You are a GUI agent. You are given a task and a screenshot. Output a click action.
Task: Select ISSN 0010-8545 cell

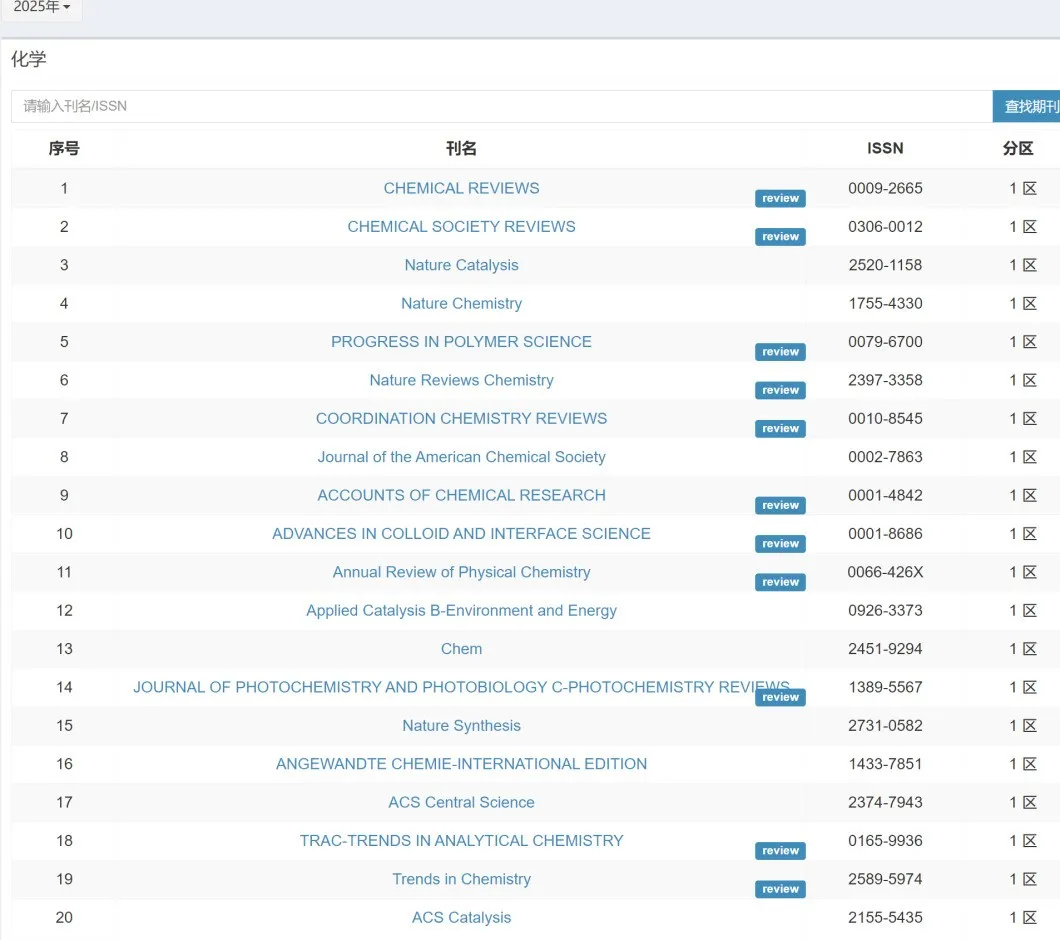pyautogui.click(x=885, y=419)
